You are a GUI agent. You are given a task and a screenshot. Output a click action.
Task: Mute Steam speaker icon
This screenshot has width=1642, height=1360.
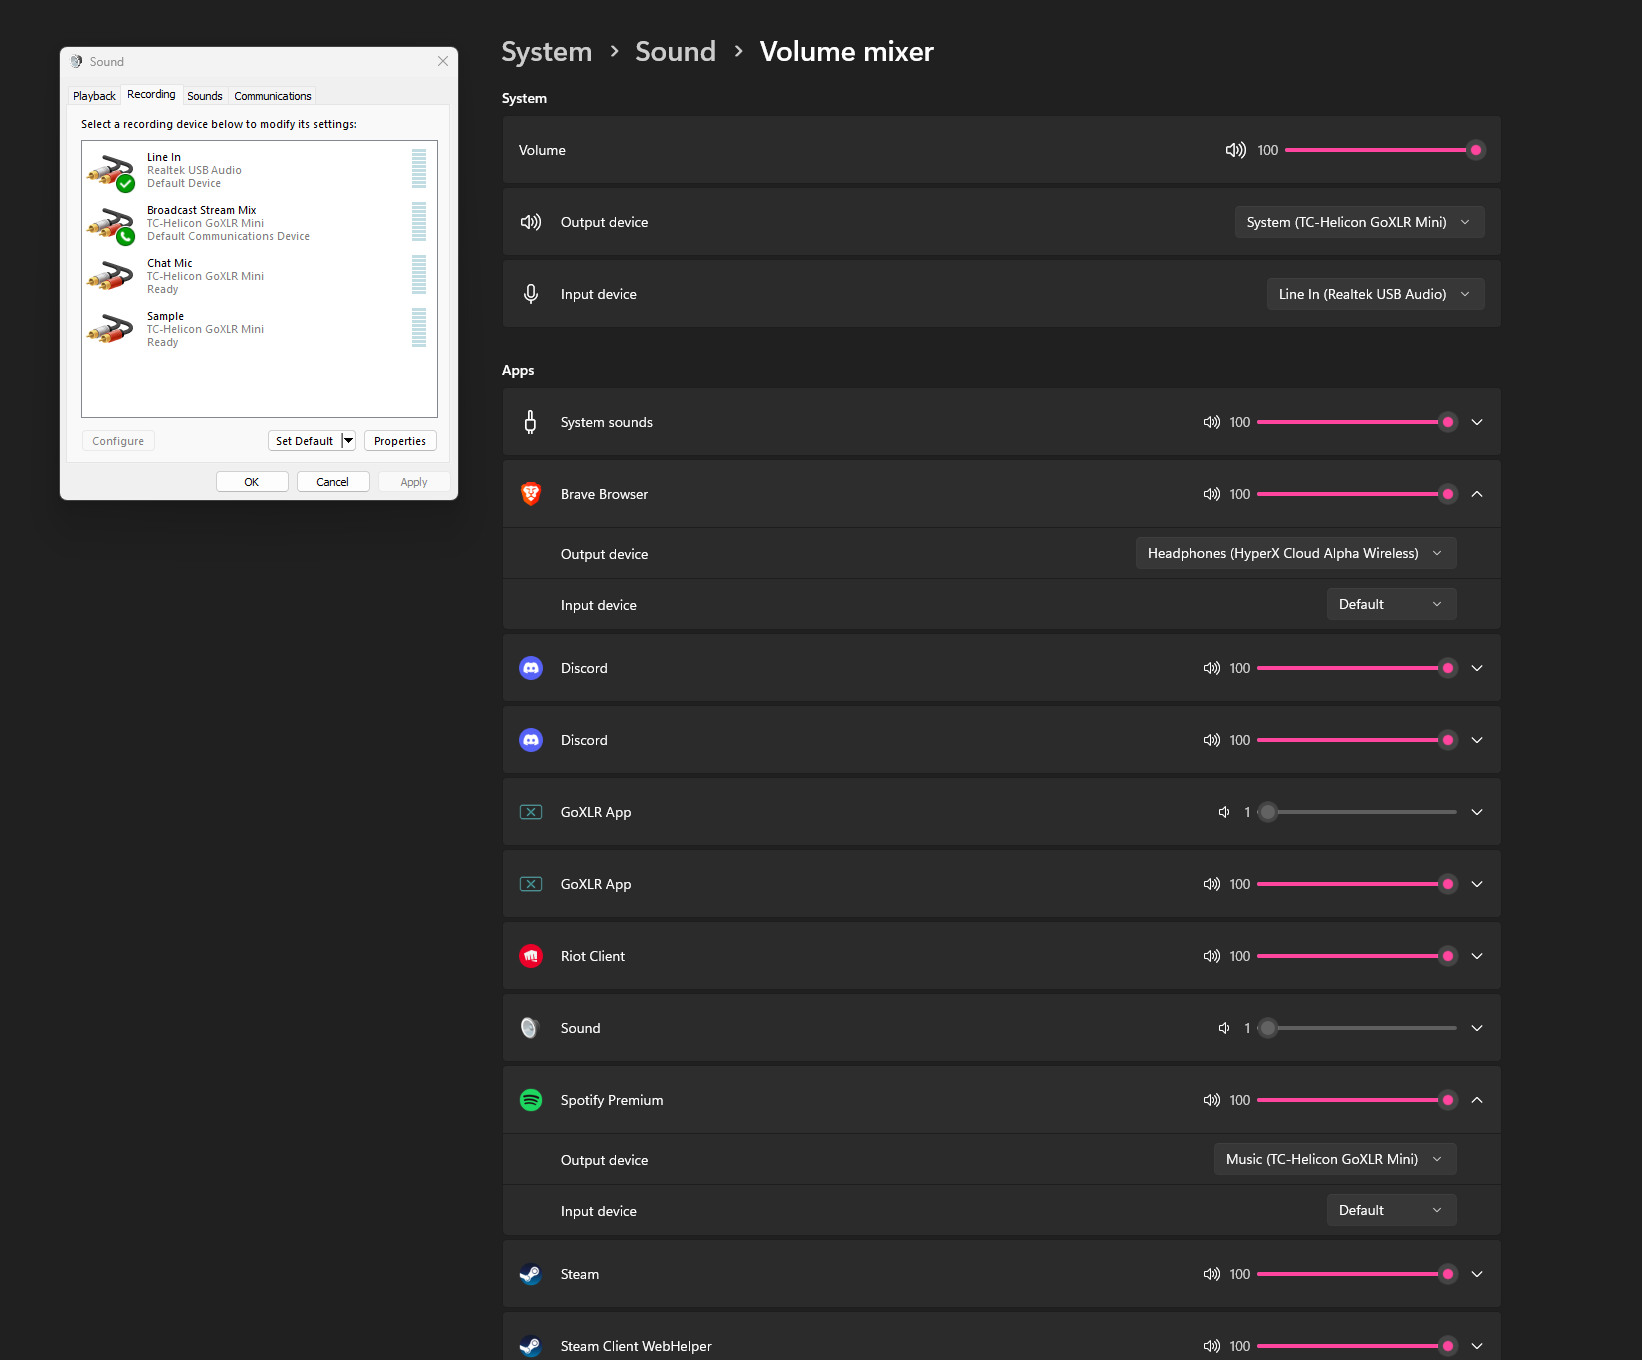1211,1274
